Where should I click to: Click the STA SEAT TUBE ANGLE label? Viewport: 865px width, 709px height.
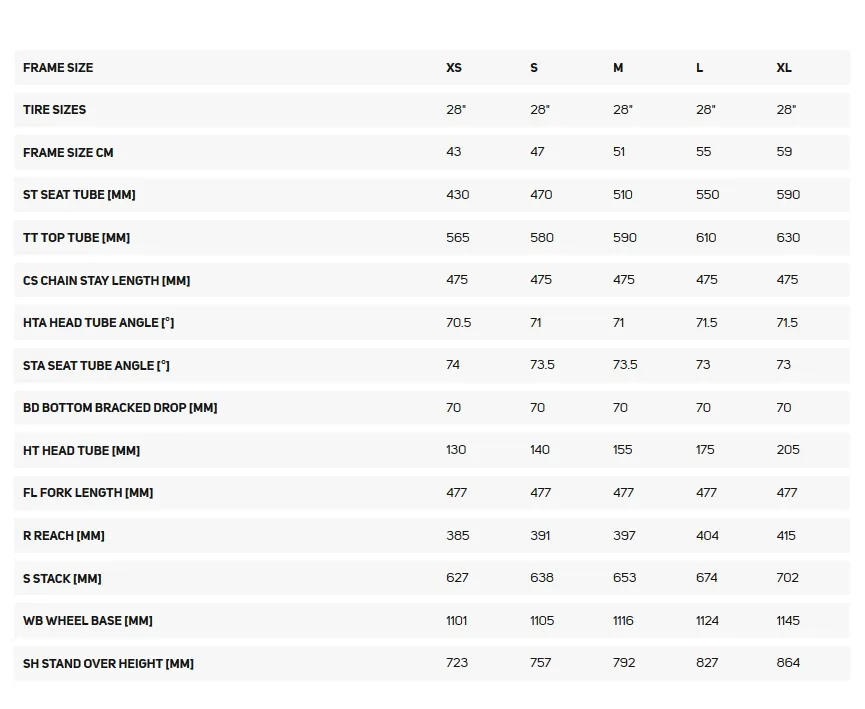(x=96, y=366)
